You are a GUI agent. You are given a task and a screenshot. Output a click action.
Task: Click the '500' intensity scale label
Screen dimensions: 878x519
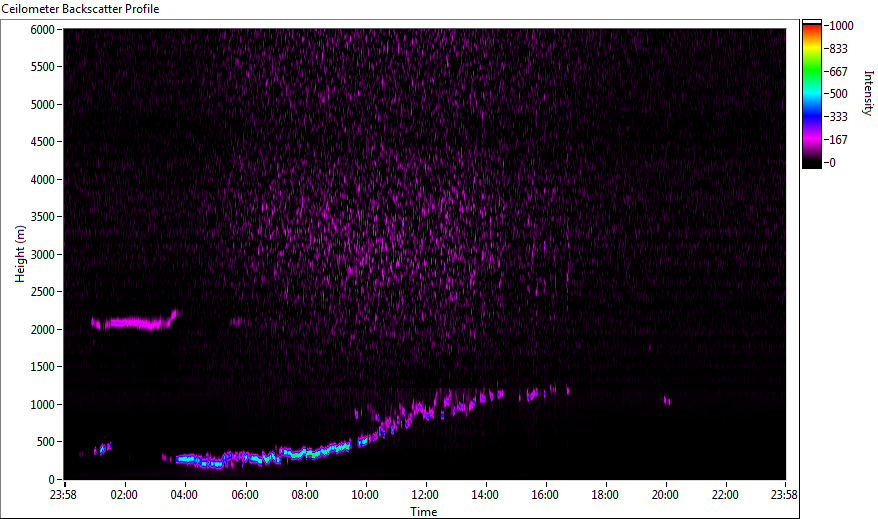(838, 94)
